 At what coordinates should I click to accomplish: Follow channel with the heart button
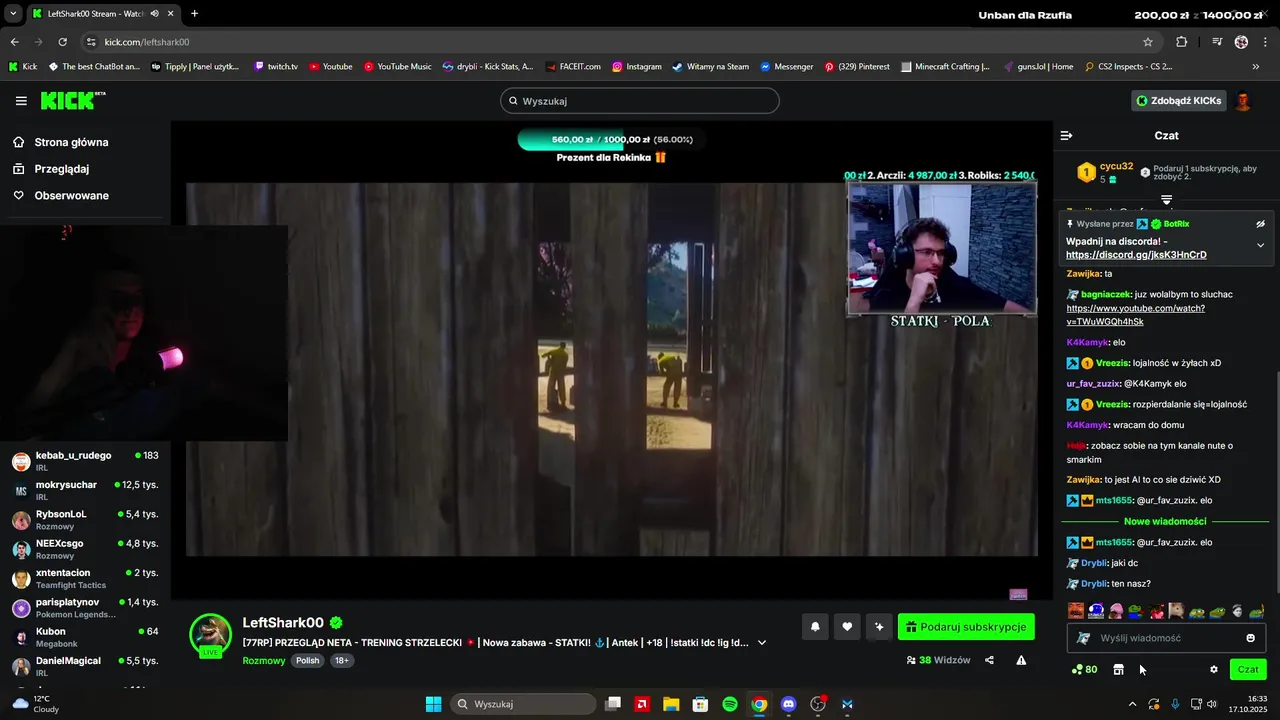(847, 627)
